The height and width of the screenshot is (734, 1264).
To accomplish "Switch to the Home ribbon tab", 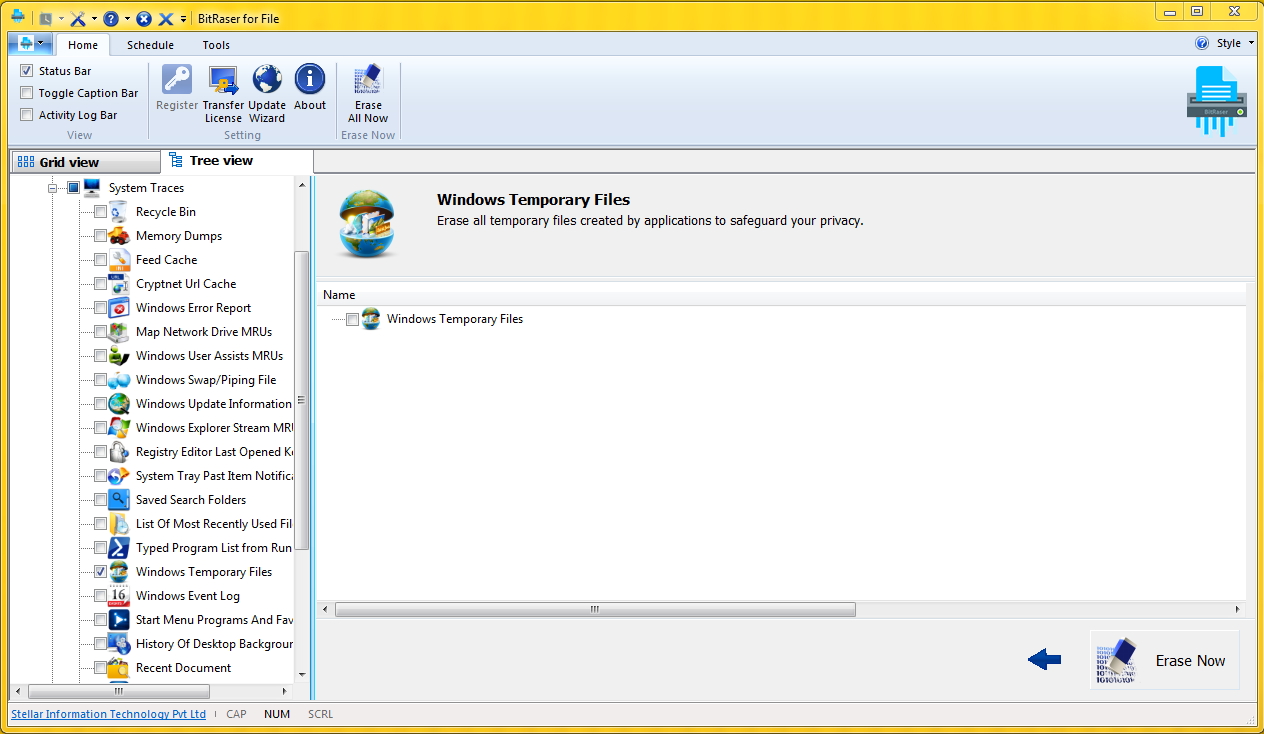I will tap(83, 45).
